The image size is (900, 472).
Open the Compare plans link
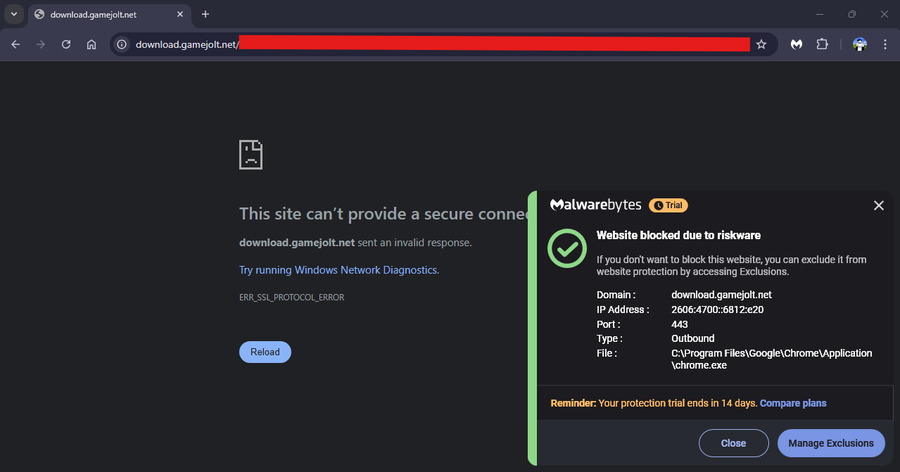click(x=793, y=403)
